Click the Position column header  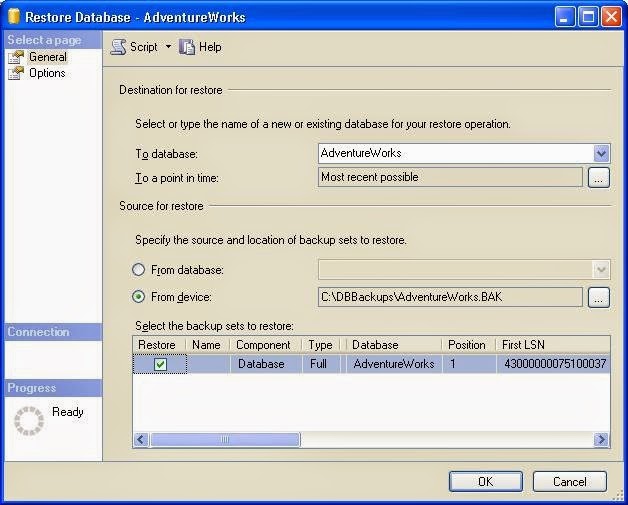469,345
